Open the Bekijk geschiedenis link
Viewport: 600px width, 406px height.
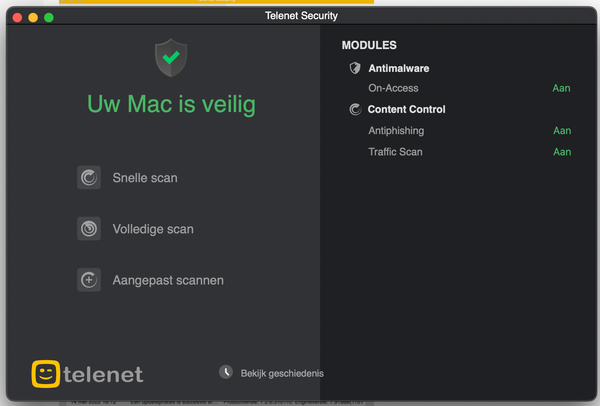[x=282, y=373]
